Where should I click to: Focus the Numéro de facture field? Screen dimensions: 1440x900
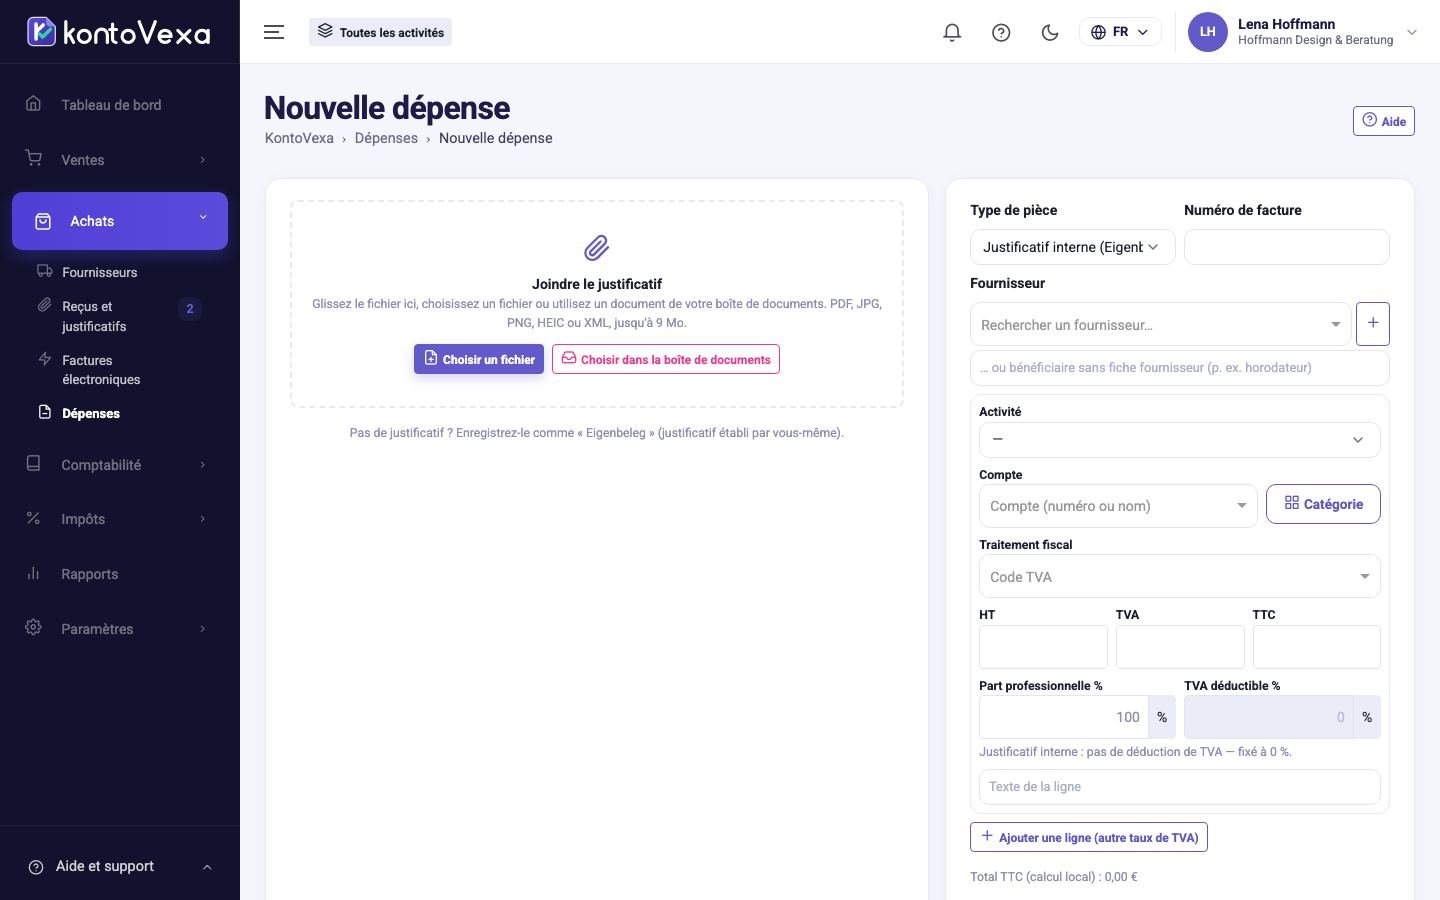tap(1286, 247)
